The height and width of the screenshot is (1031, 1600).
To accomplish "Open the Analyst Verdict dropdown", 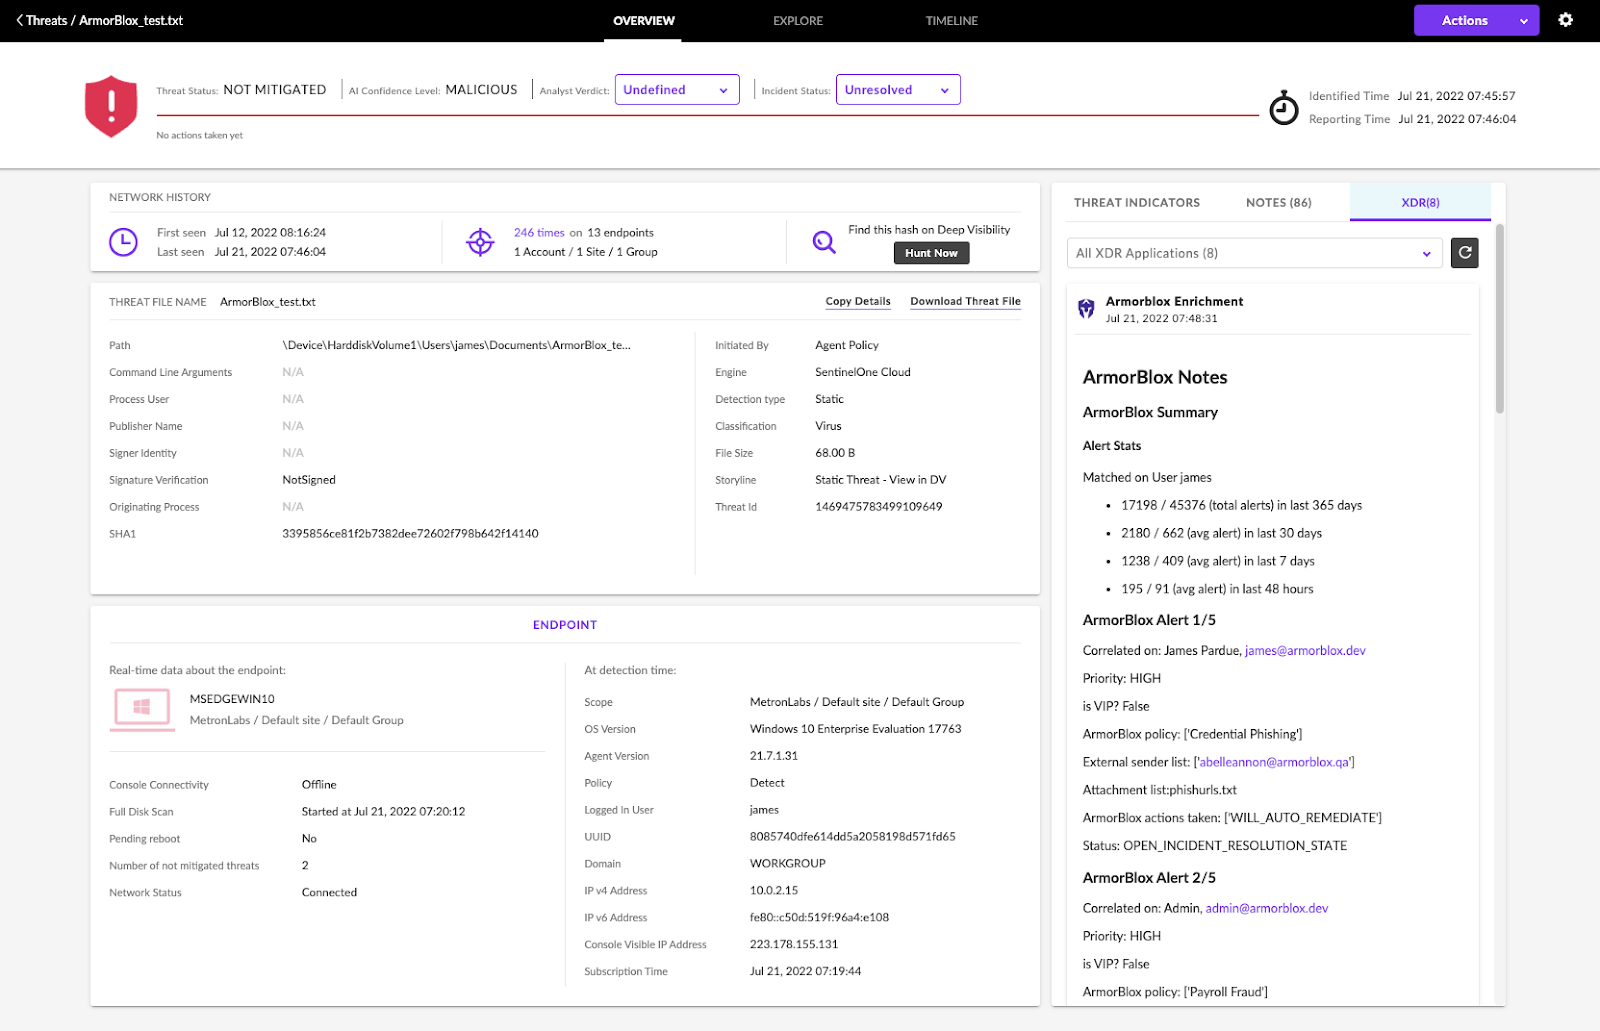I will 676,90.
